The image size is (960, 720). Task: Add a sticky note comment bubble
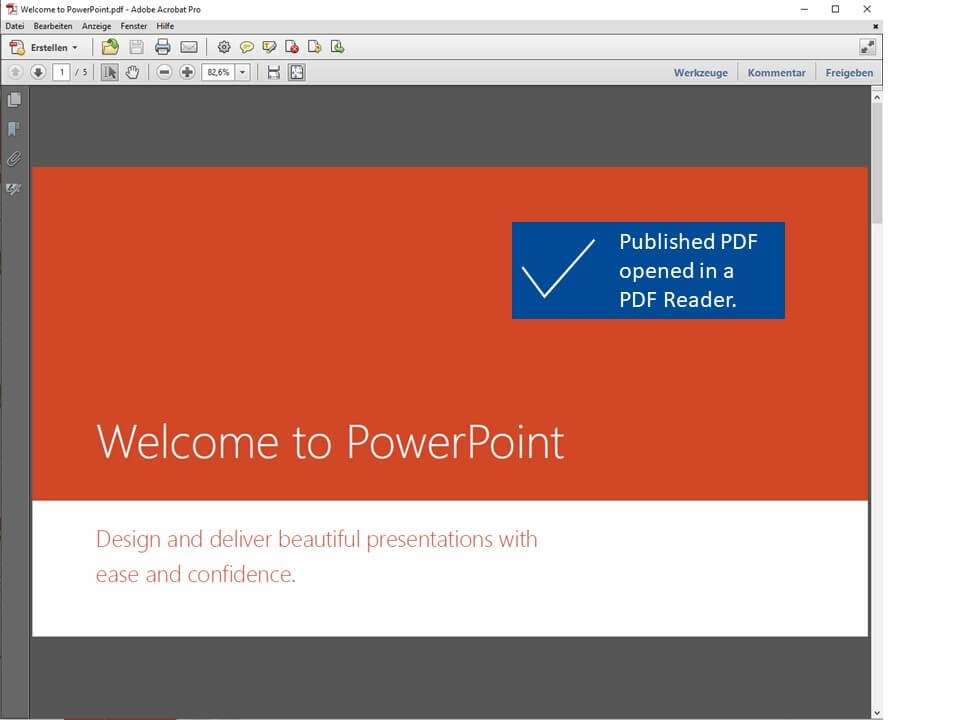click(247, 47)
